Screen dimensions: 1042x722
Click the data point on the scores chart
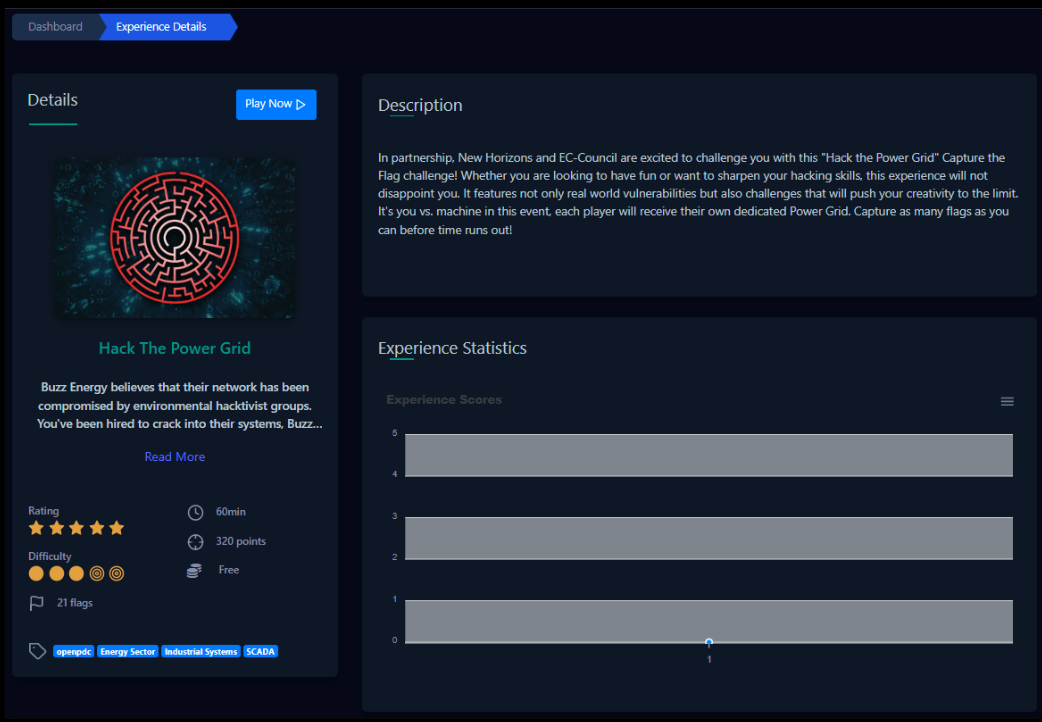pos(709,642)
